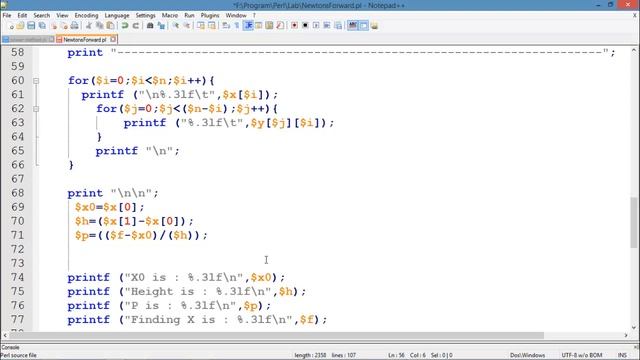The height and width of the screenshot is (360, 640).
Task: Open the Language menu
Action: pos(117,15)
